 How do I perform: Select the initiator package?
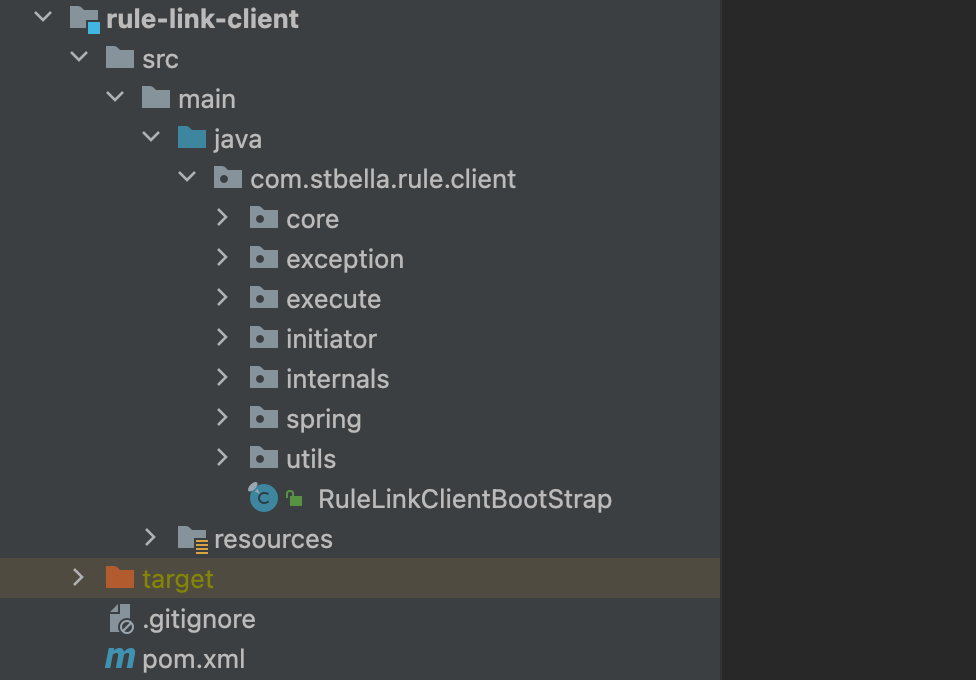(x=331, y=339)
